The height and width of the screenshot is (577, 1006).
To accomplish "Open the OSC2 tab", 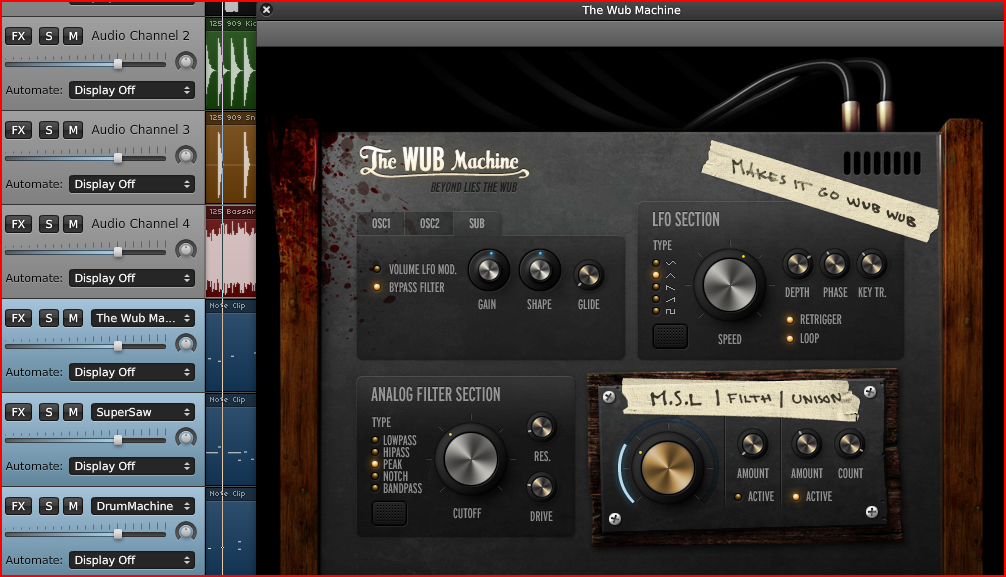I will (428, 224).
